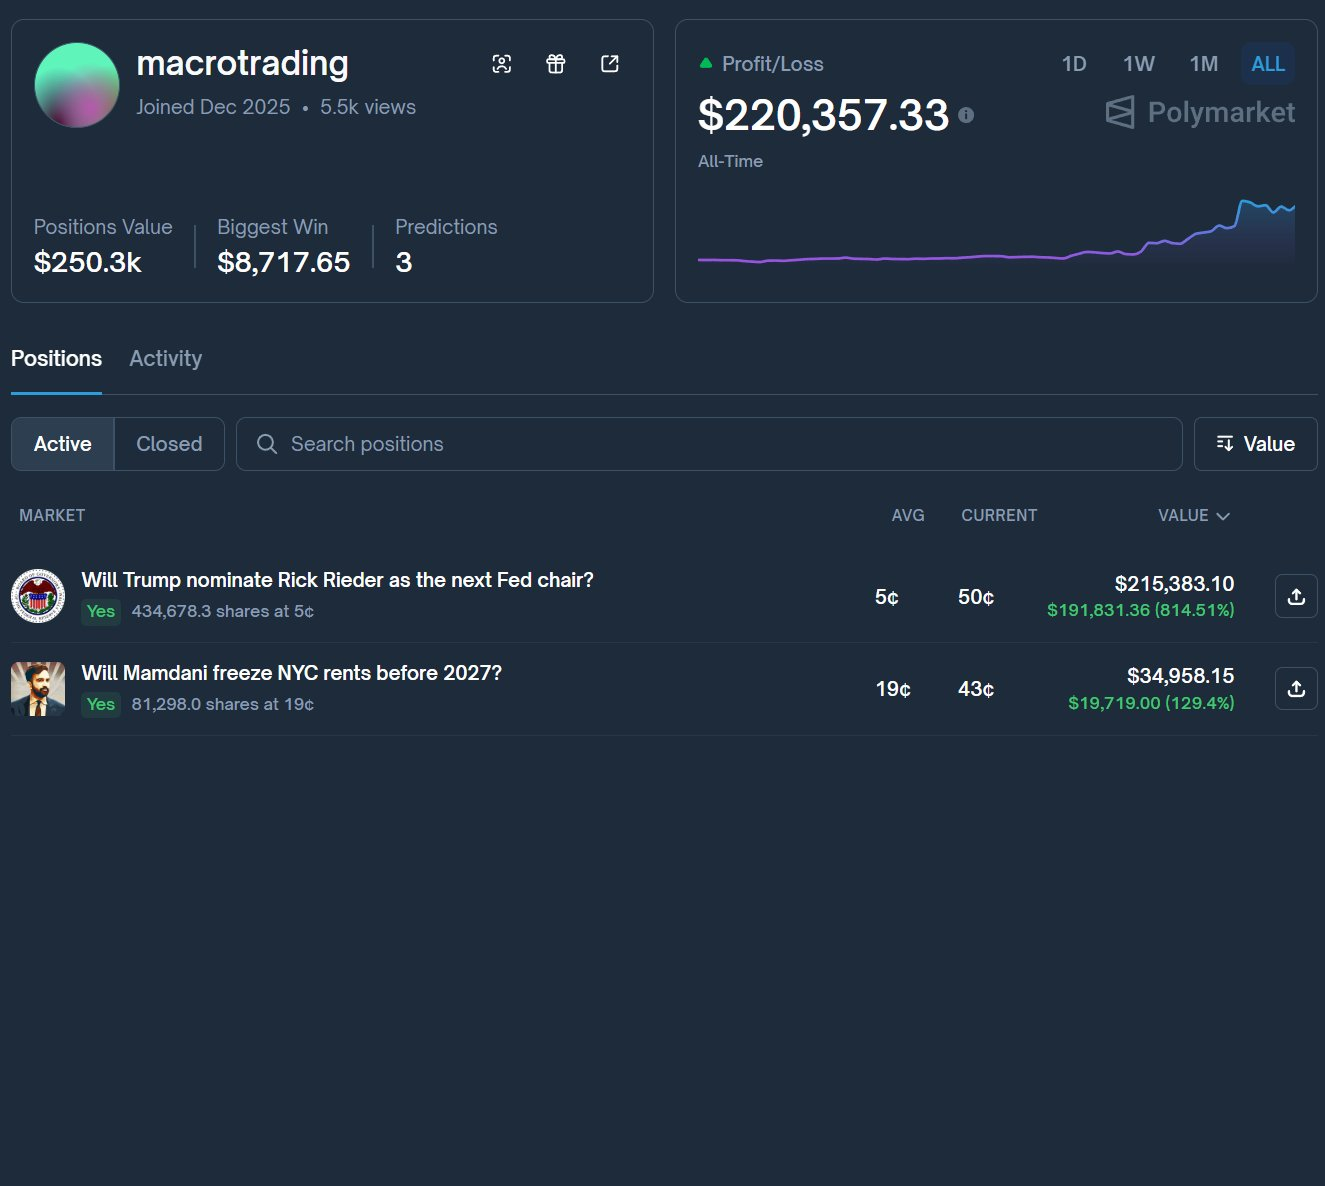Switch to Closed positions filter
The width and height of the screenshot is (1325, 1186).
pos(169,444)
